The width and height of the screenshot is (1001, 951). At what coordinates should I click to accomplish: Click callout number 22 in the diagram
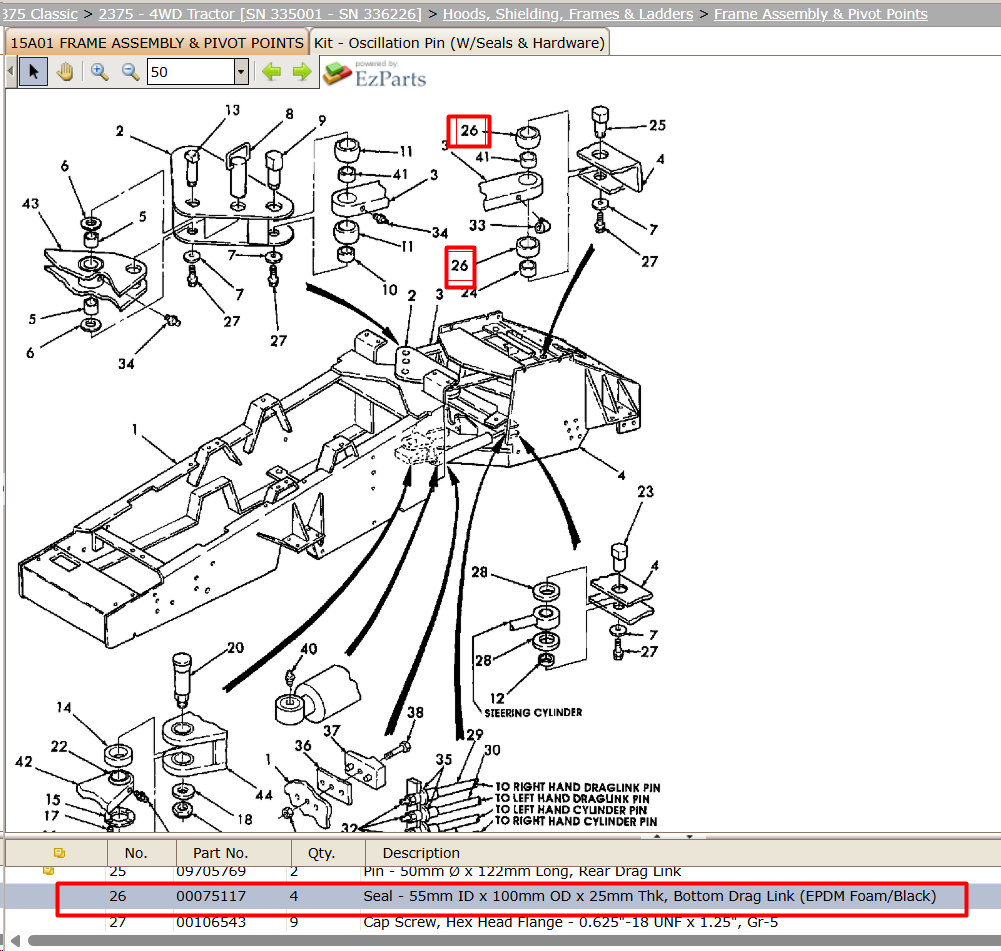pos(59,746)
